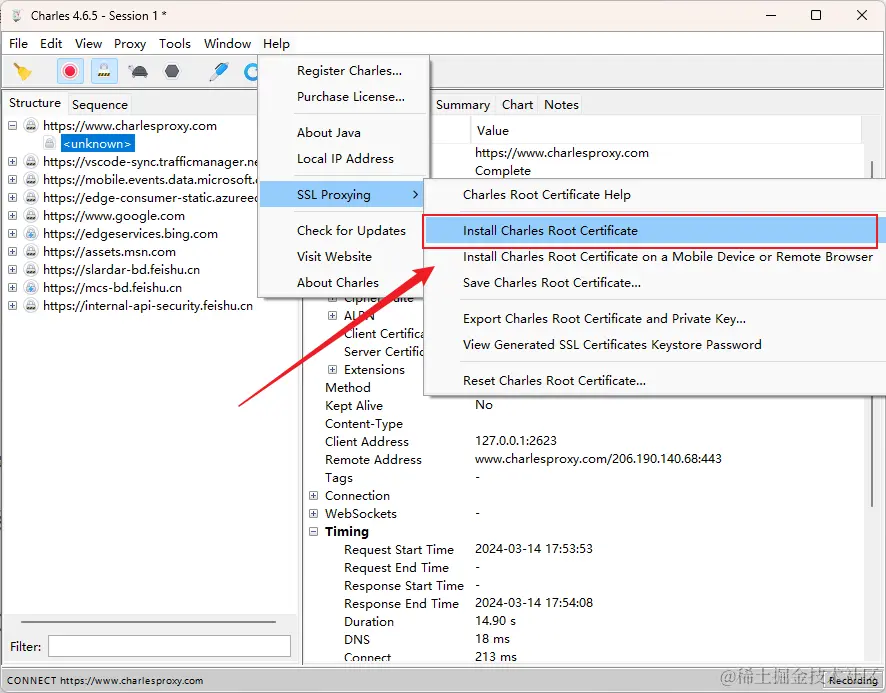Switch to the Summary tab
The image size is (886, 693).
pyautogui.click(x=463, y=105)
